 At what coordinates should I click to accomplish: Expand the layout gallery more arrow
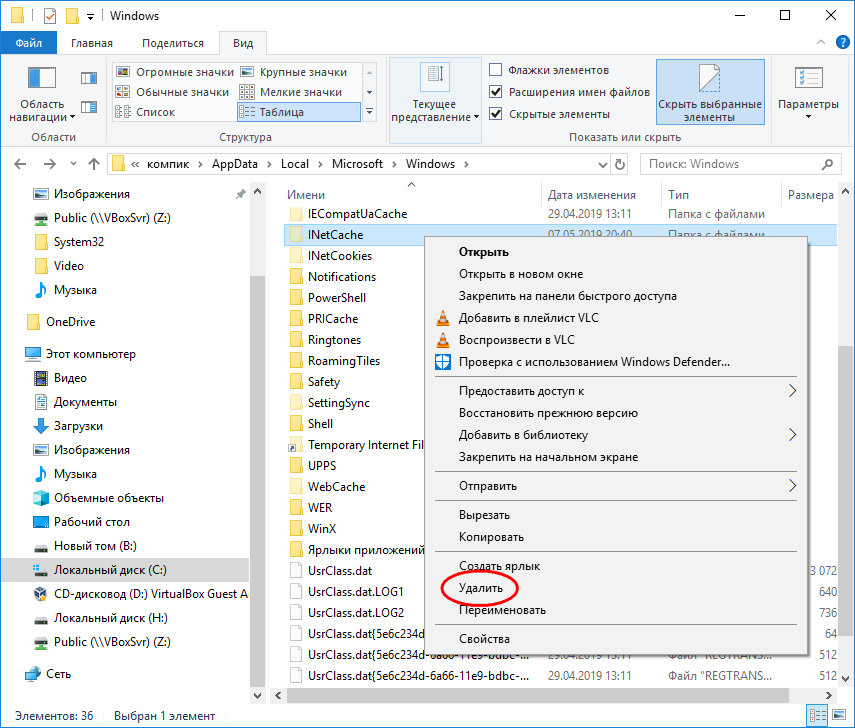point(369,112)
